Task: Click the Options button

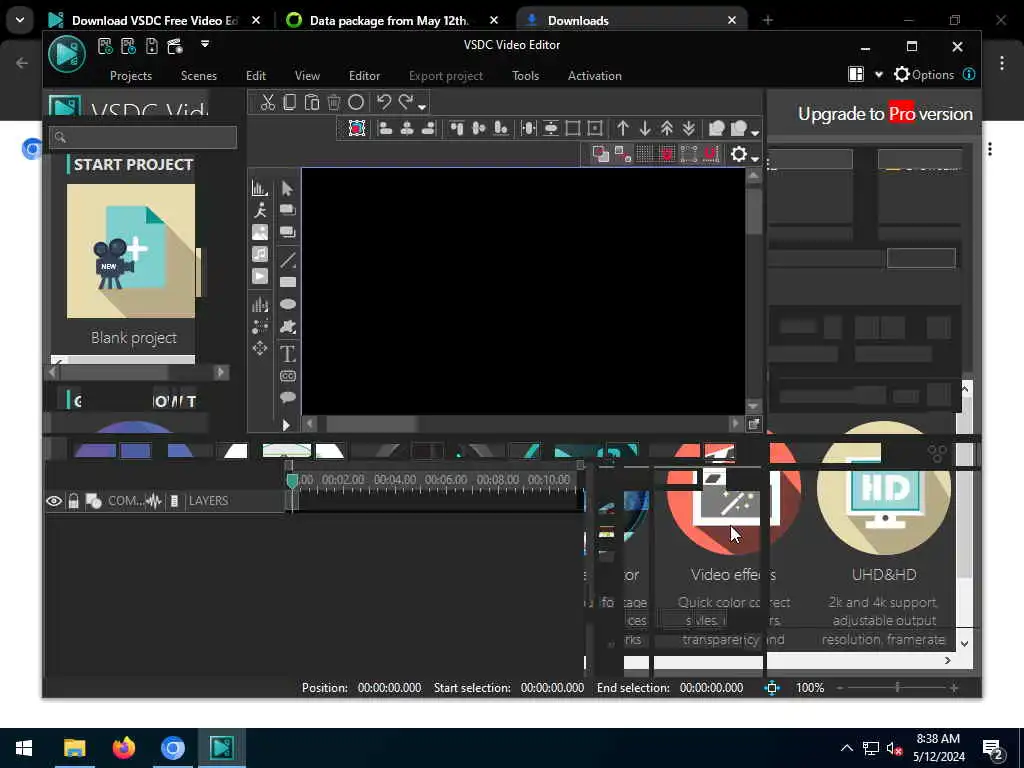Action: tap(924, 74)
